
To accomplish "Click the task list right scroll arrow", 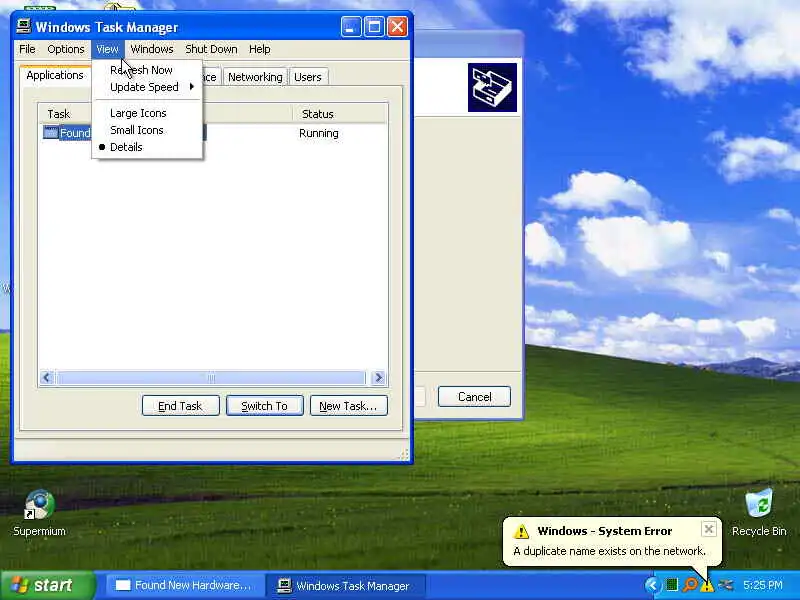I will coord(379,378).
